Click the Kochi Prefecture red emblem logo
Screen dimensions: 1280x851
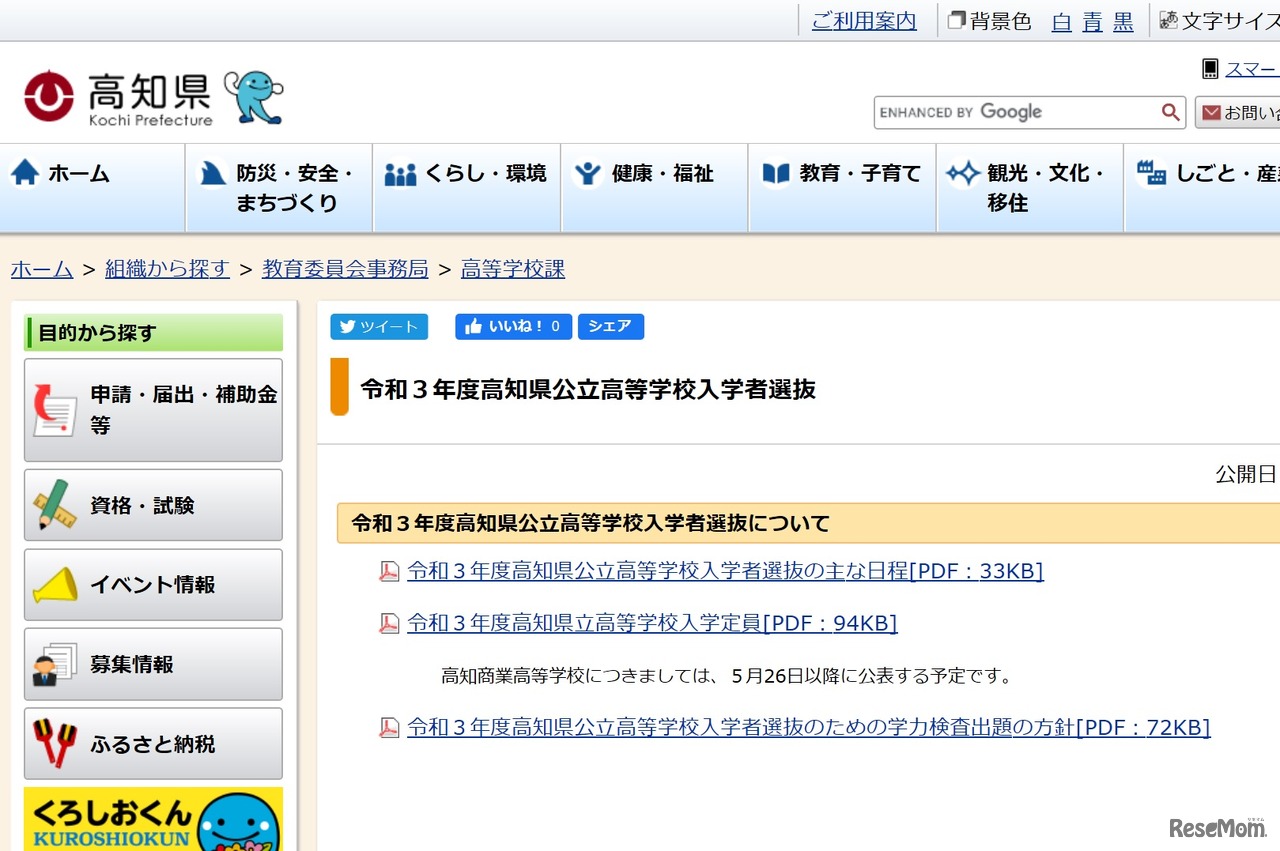tap(49, 96)
